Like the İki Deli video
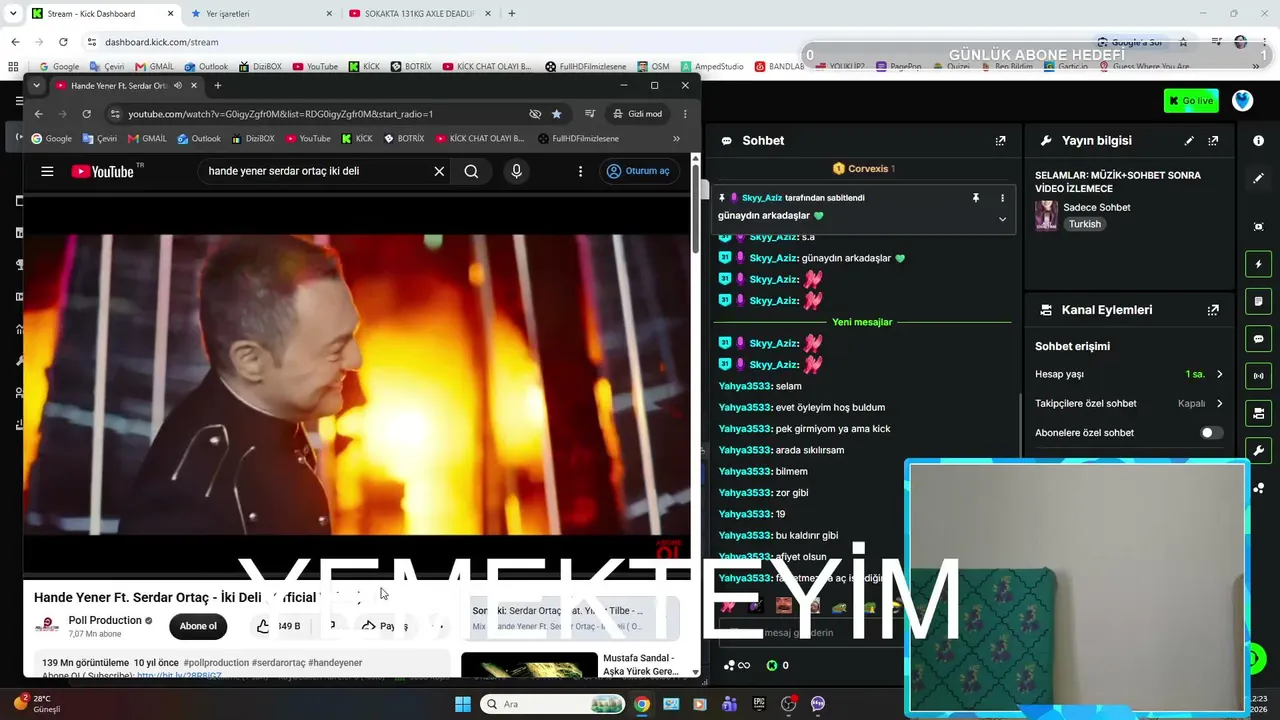The width and height of the screenshot is (1280, 720). (263, 626)
